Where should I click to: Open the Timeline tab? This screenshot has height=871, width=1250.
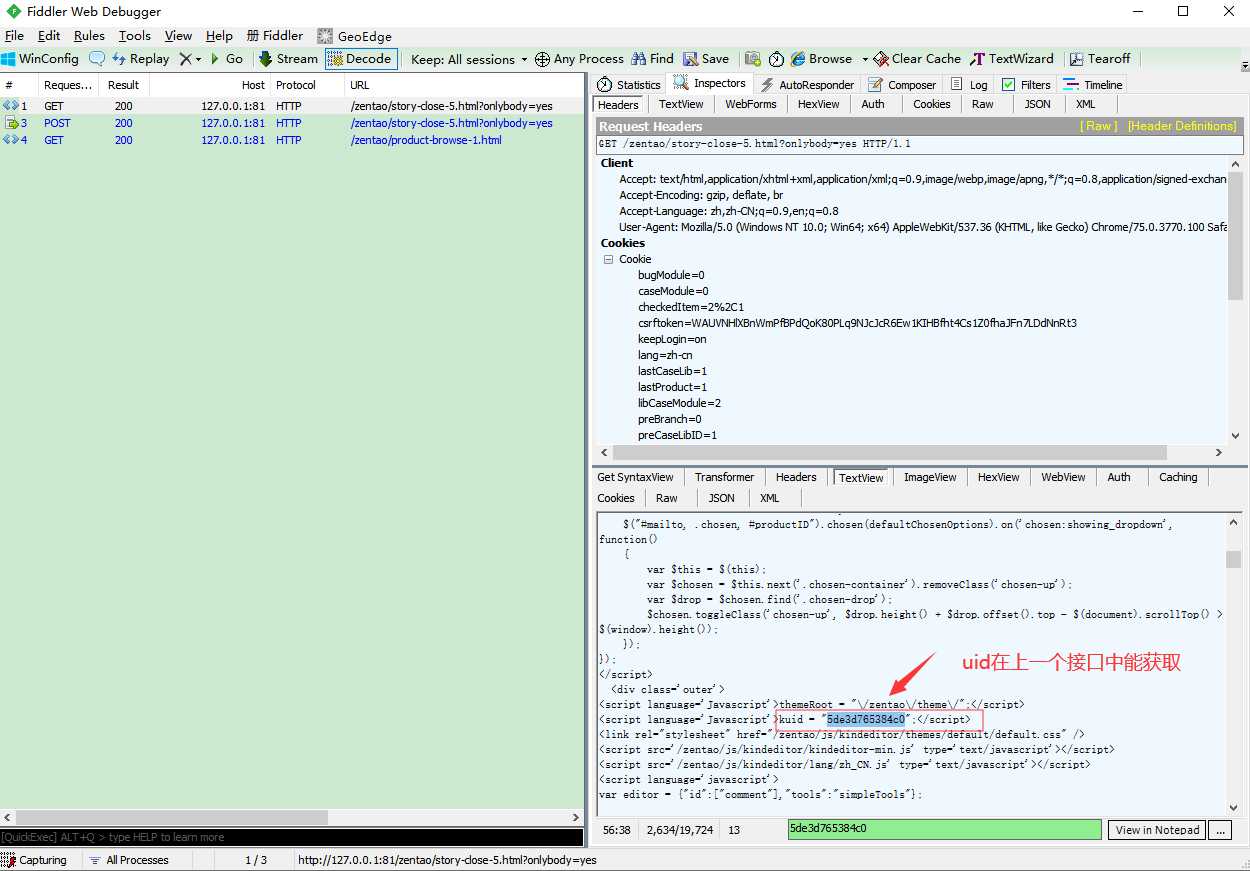(x=1093, y=85)
